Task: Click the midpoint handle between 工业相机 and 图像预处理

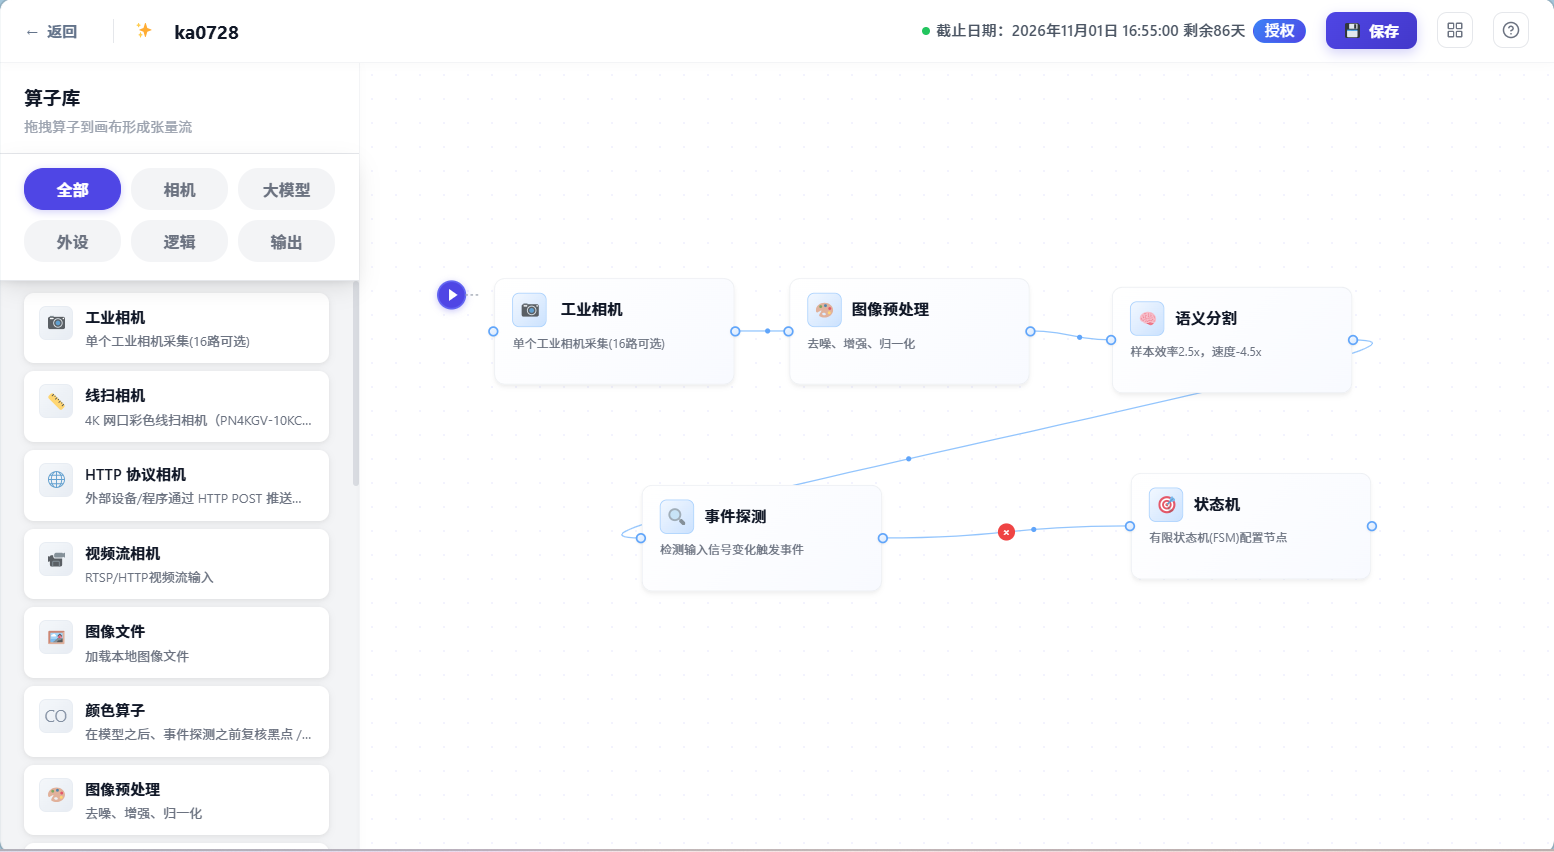Action: coord(768,331)
